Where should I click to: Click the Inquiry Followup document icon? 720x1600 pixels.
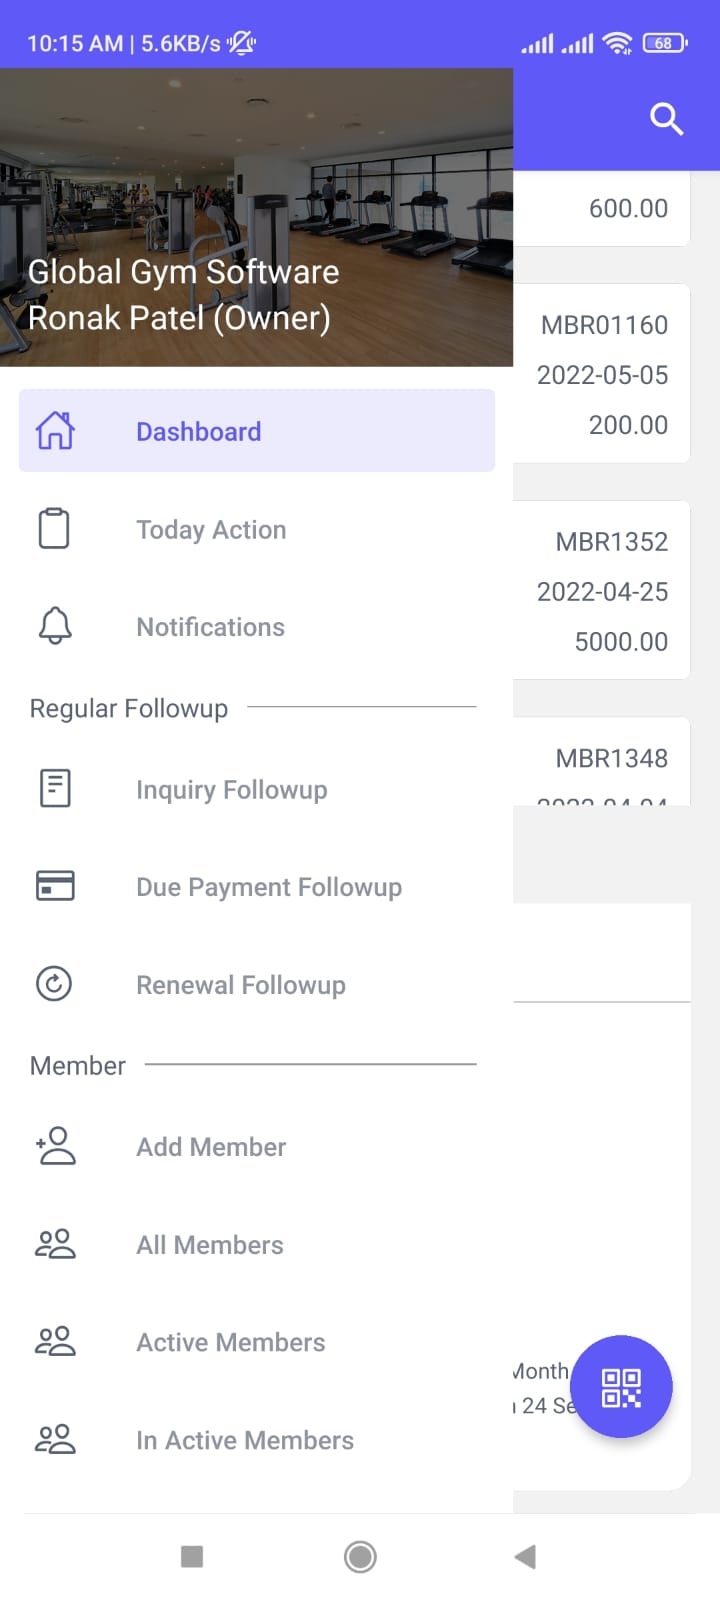point(55,788)
